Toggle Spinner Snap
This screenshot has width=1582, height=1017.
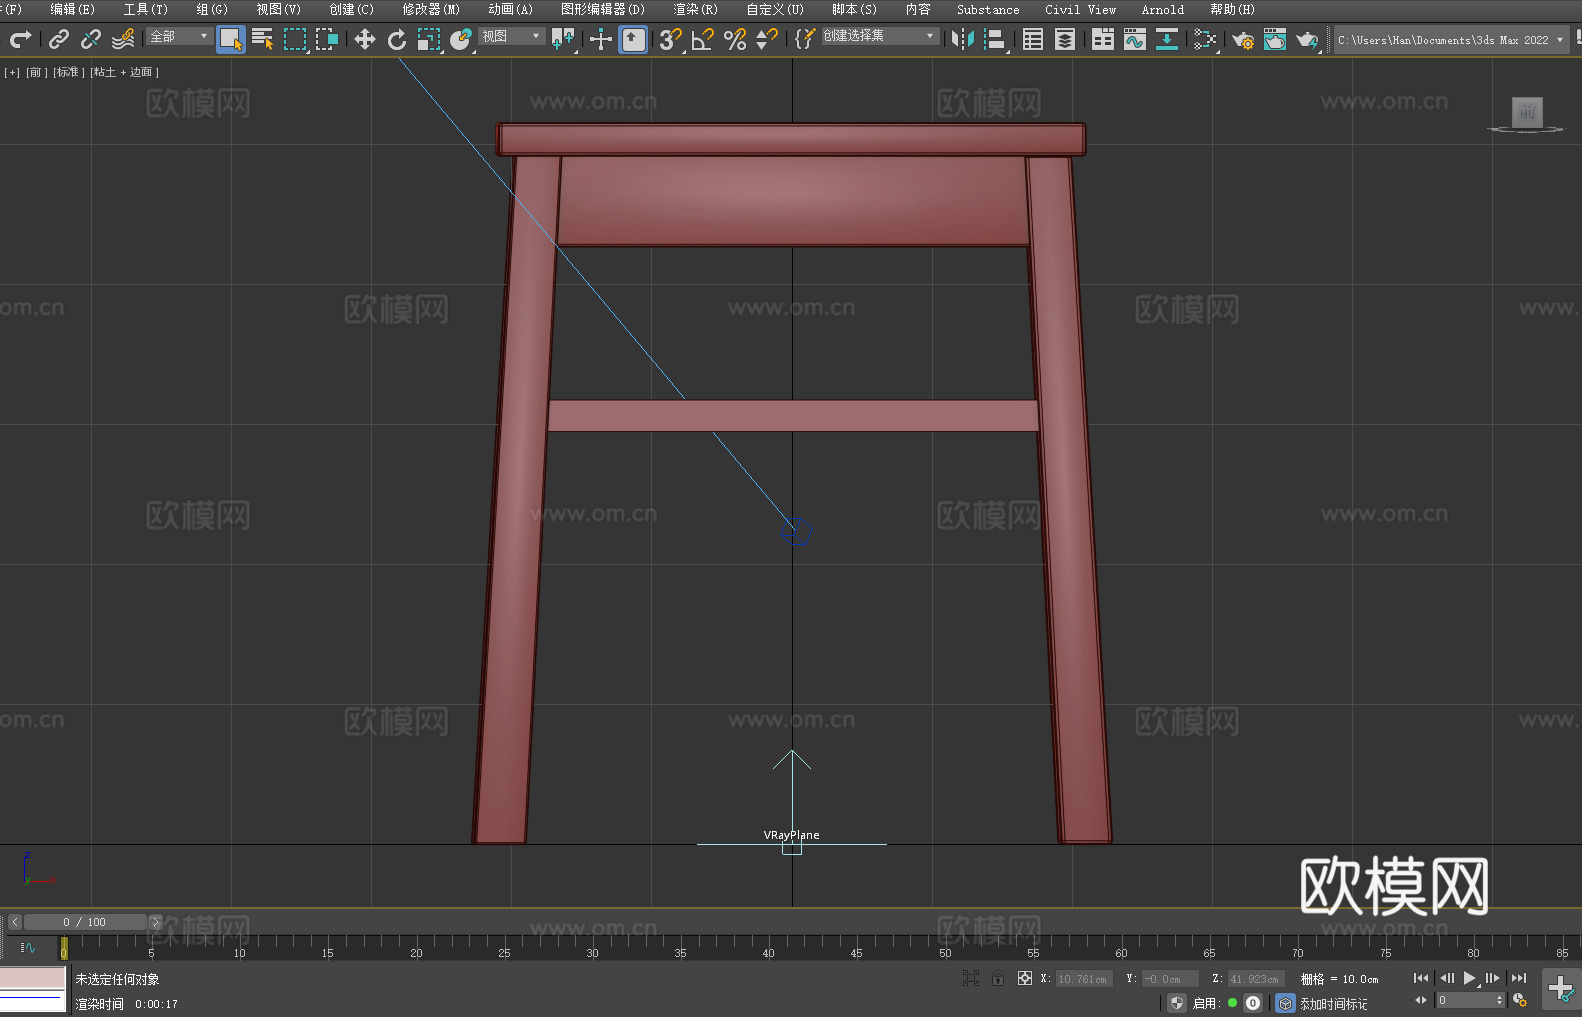(767, 39)
